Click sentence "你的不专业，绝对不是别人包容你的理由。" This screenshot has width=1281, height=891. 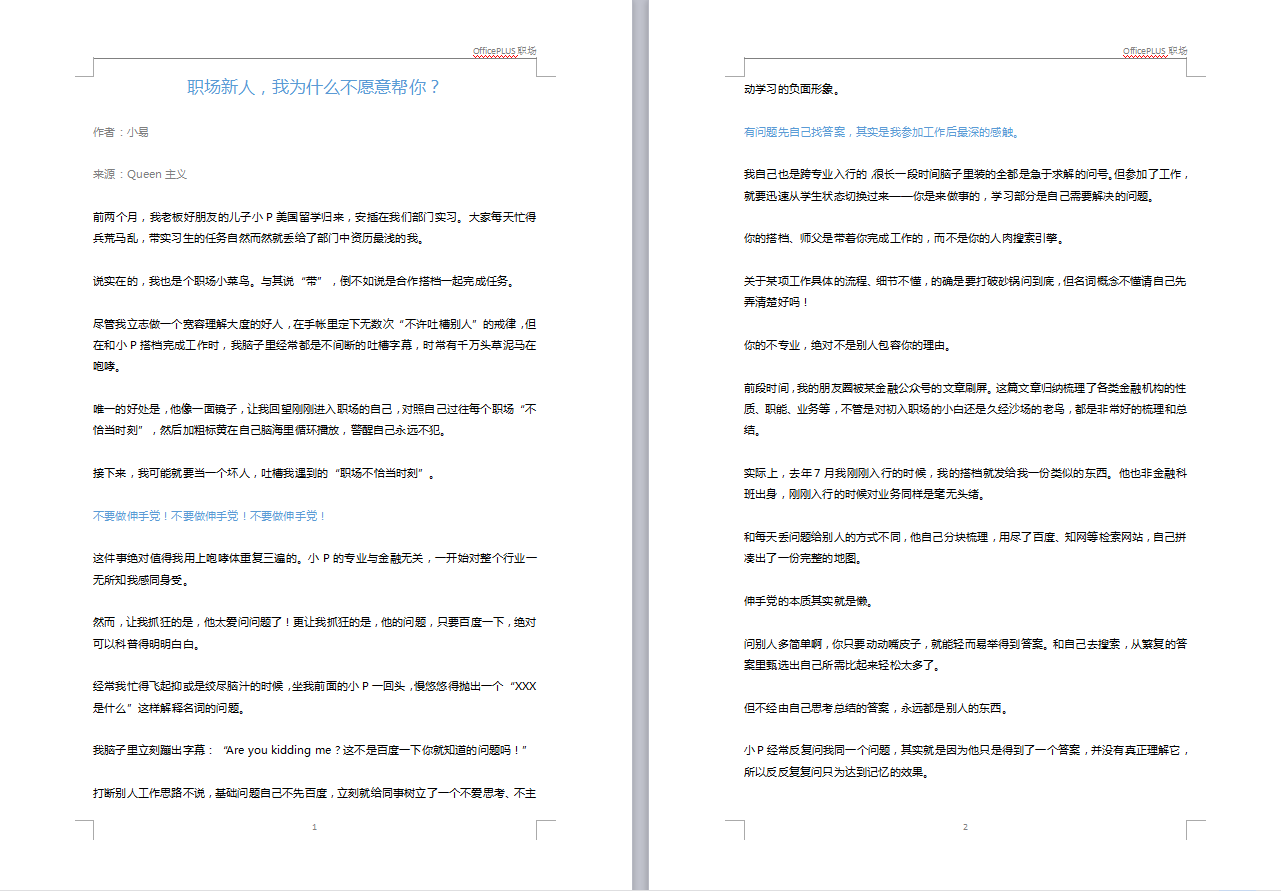848,345
